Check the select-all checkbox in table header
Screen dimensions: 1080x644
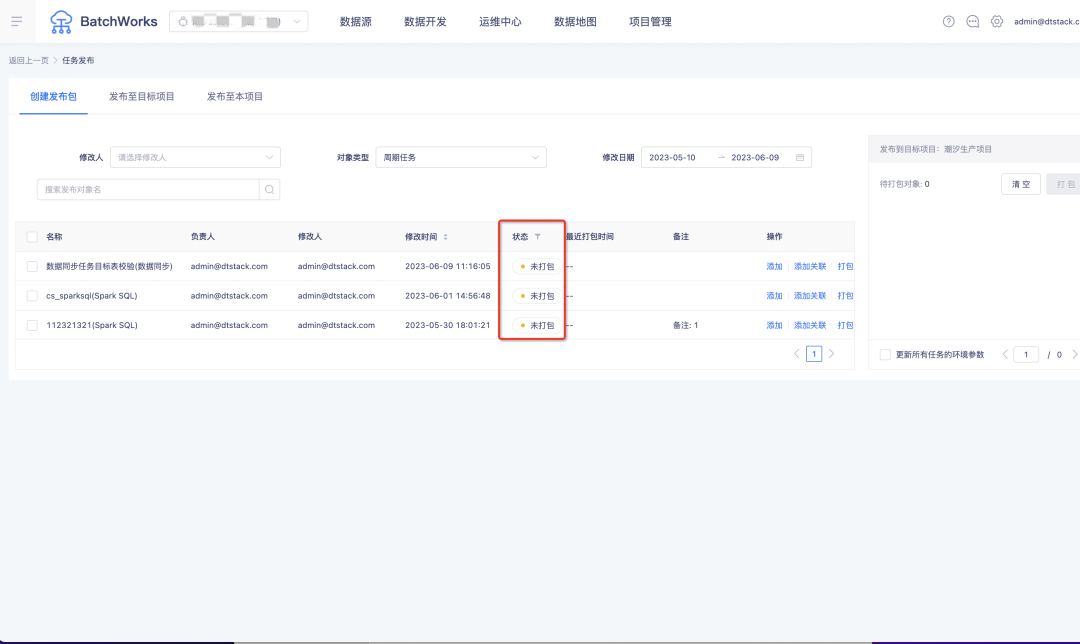click(32, 237)
